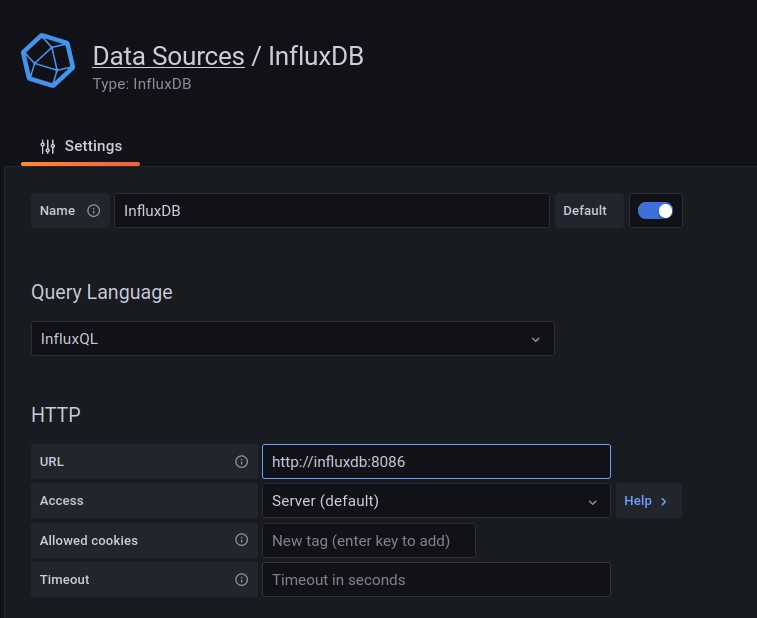Click the Name field containing InfluxDB

[x=331, y=211]
